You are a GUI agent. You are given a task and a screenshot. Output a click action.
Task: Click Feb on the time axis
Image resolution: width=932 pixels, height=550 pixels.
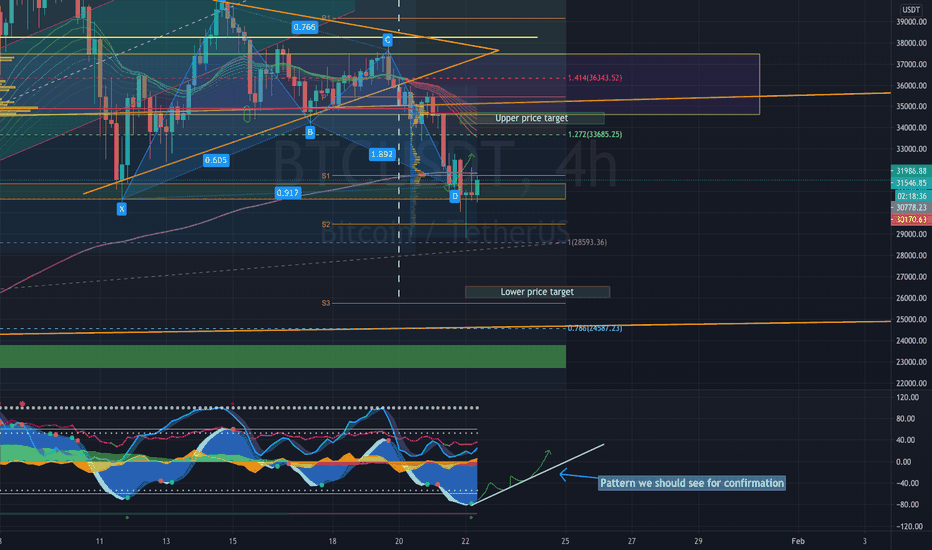click(x=798, y=541)
